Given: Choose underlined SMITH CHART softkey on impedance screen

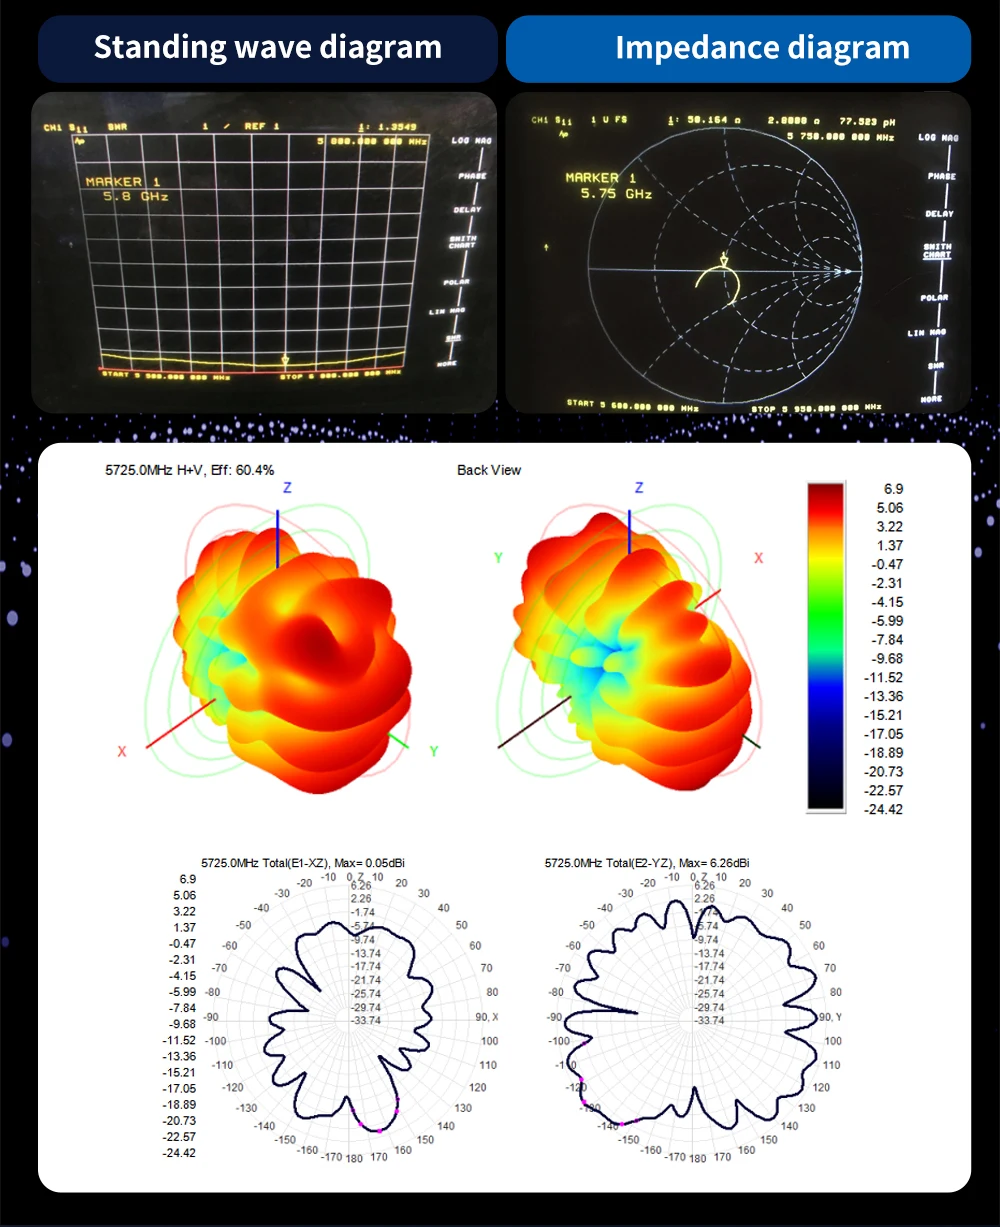Looking at the screenshot, I should (x=937, y=251).
